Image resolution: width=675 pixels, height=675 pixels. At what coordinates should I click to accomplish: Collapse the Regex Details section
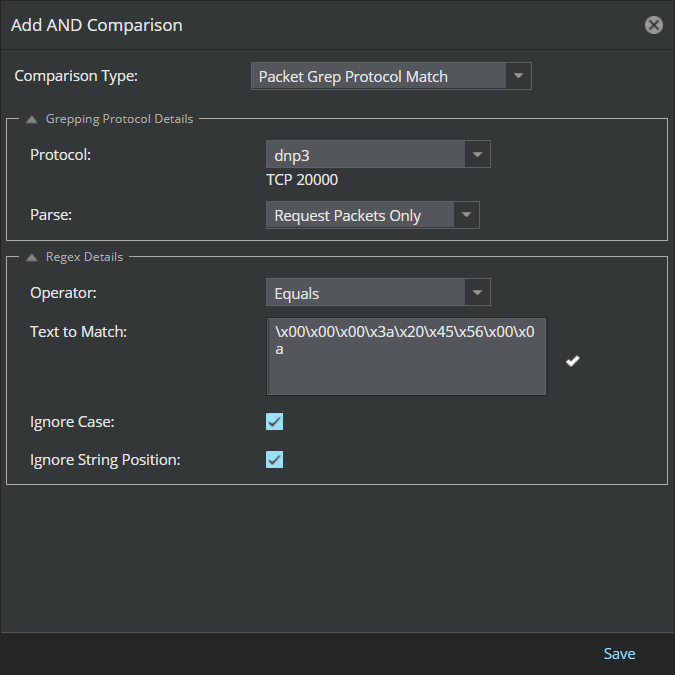tap(31, 257)
